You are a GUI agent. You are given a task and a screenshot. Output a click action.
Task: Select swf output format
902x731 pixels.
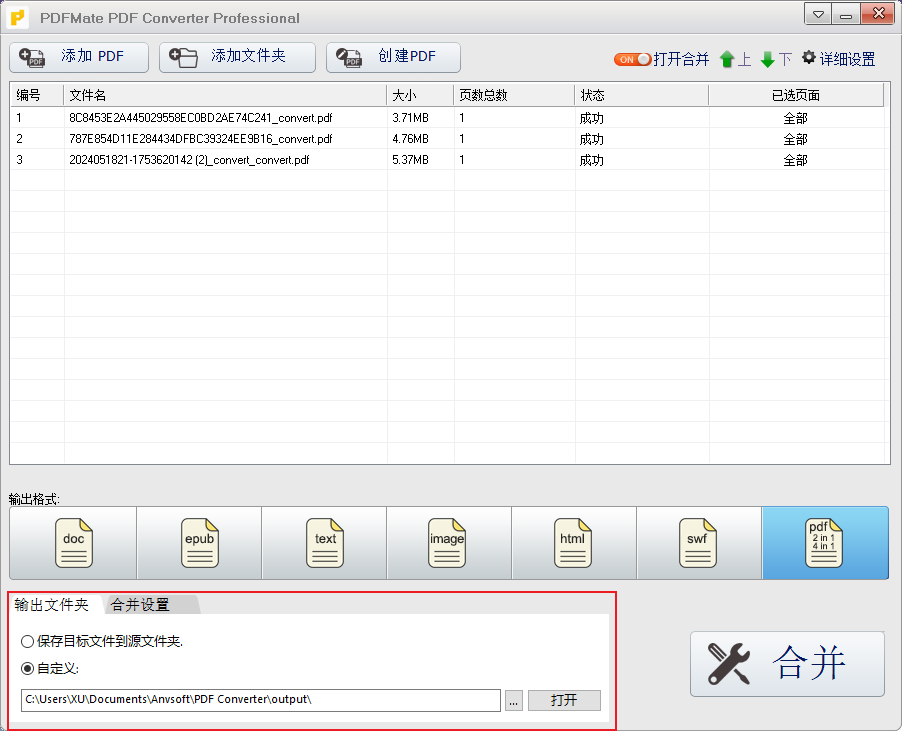[699, 543]
